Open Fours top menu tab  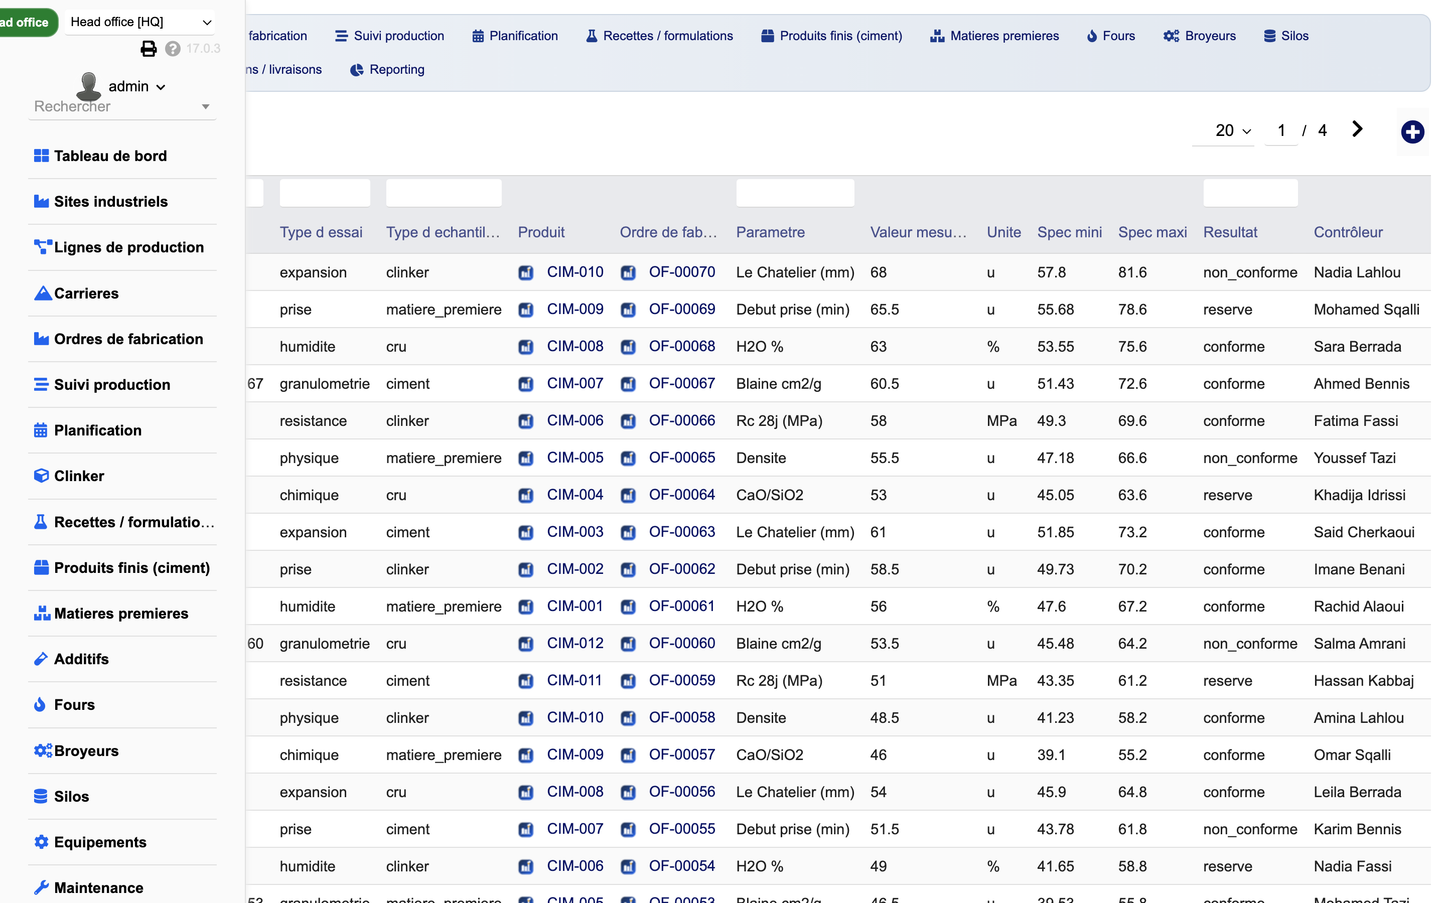click(x=1110, y=36)
